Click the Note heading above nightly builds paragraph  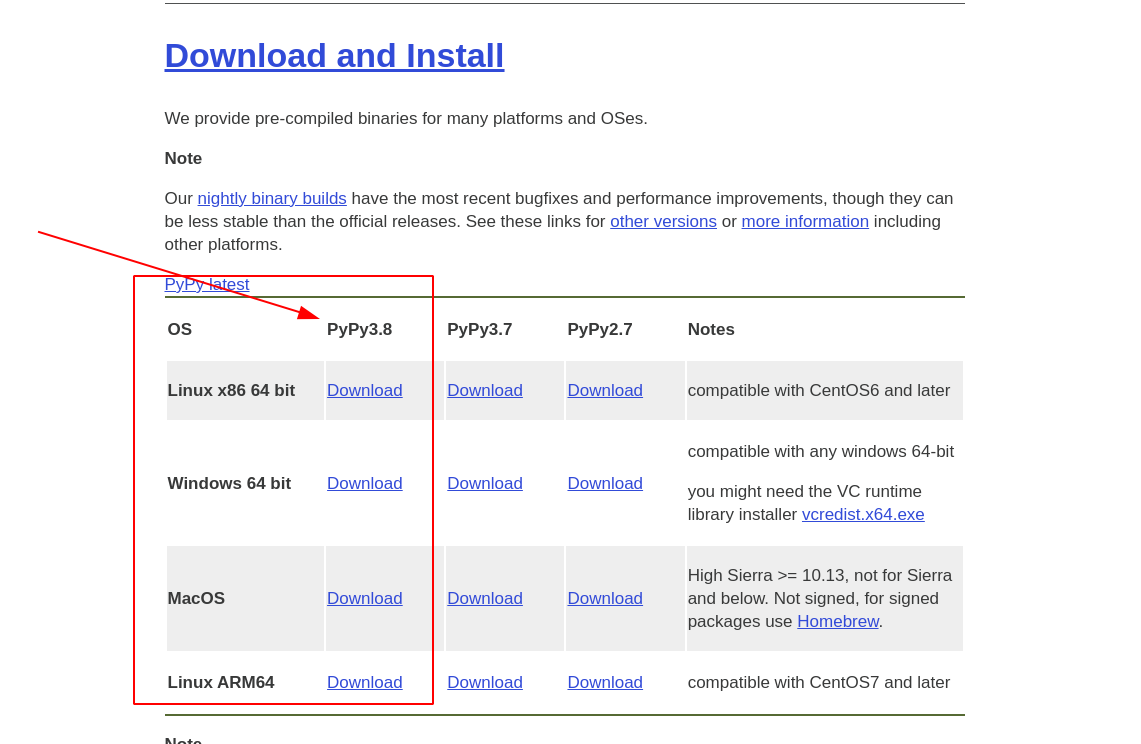point(183,159)
